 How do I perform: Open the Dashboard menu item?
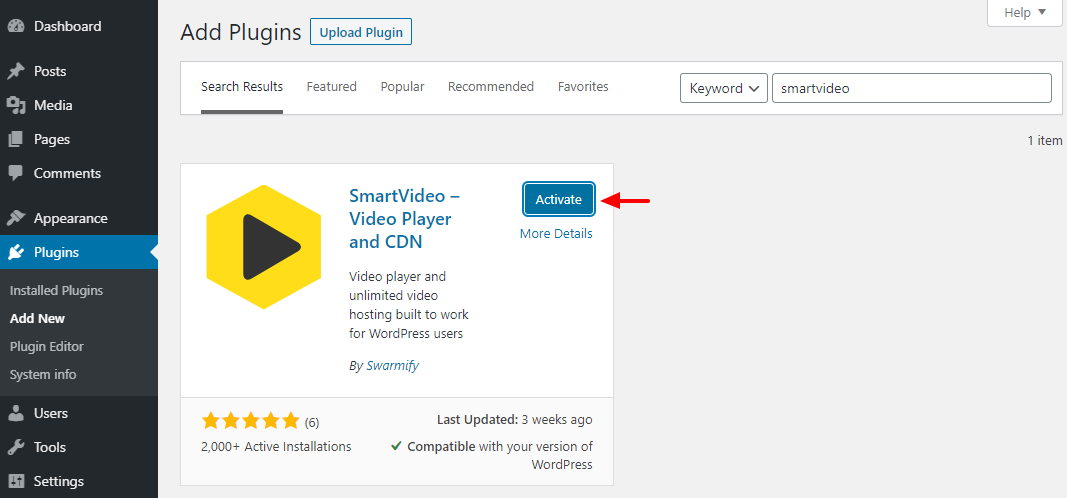point(79,27)
